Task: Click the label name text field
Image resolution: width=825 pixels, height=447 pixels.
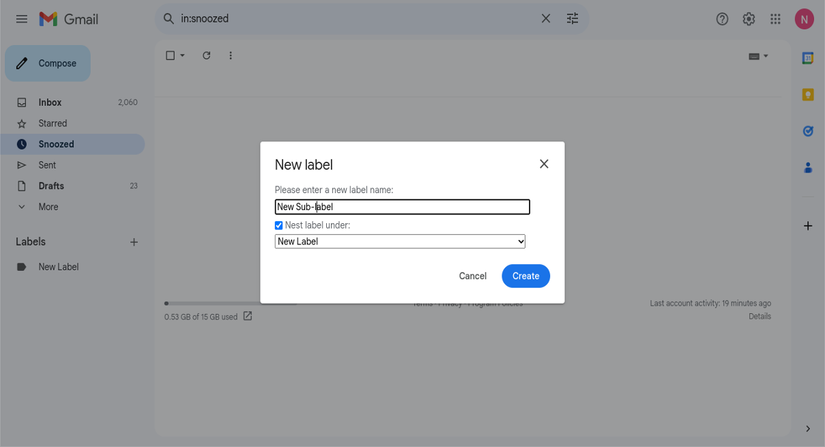Action: tap(402, 207)
